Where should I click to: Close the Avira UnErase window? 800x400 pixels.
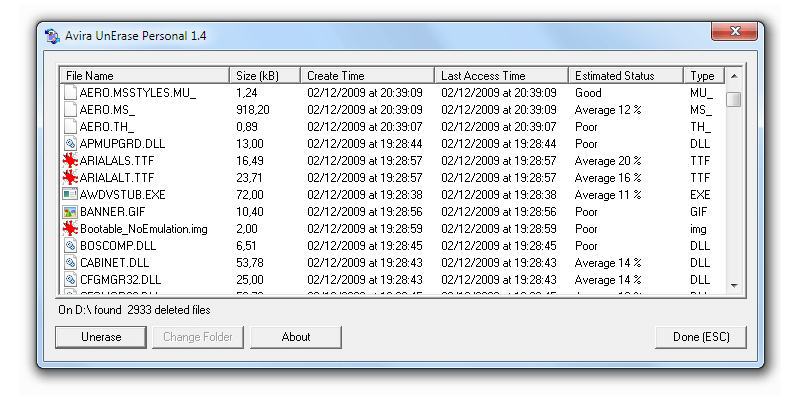pyautogui.click(x=735, y=32)
